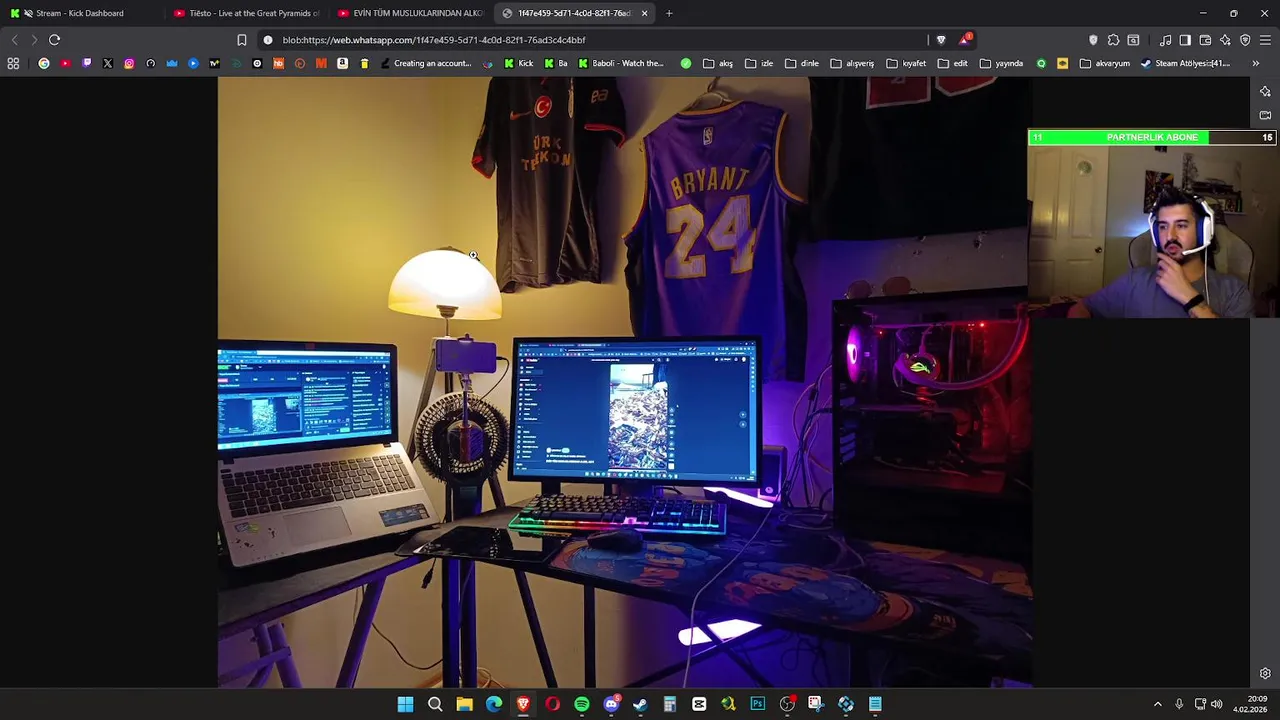Expand the 'akvaryum' bookmarks folder
Screen dimensions: 1280x720
1105,63
